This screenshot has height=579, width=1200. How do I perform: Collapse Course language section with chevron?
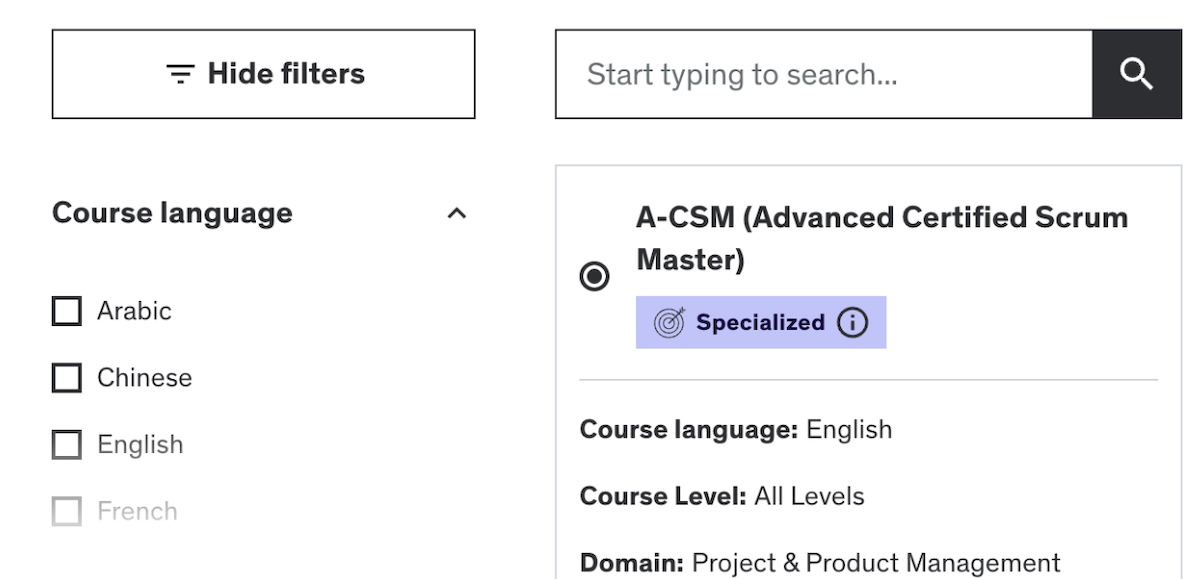(456, 213)
